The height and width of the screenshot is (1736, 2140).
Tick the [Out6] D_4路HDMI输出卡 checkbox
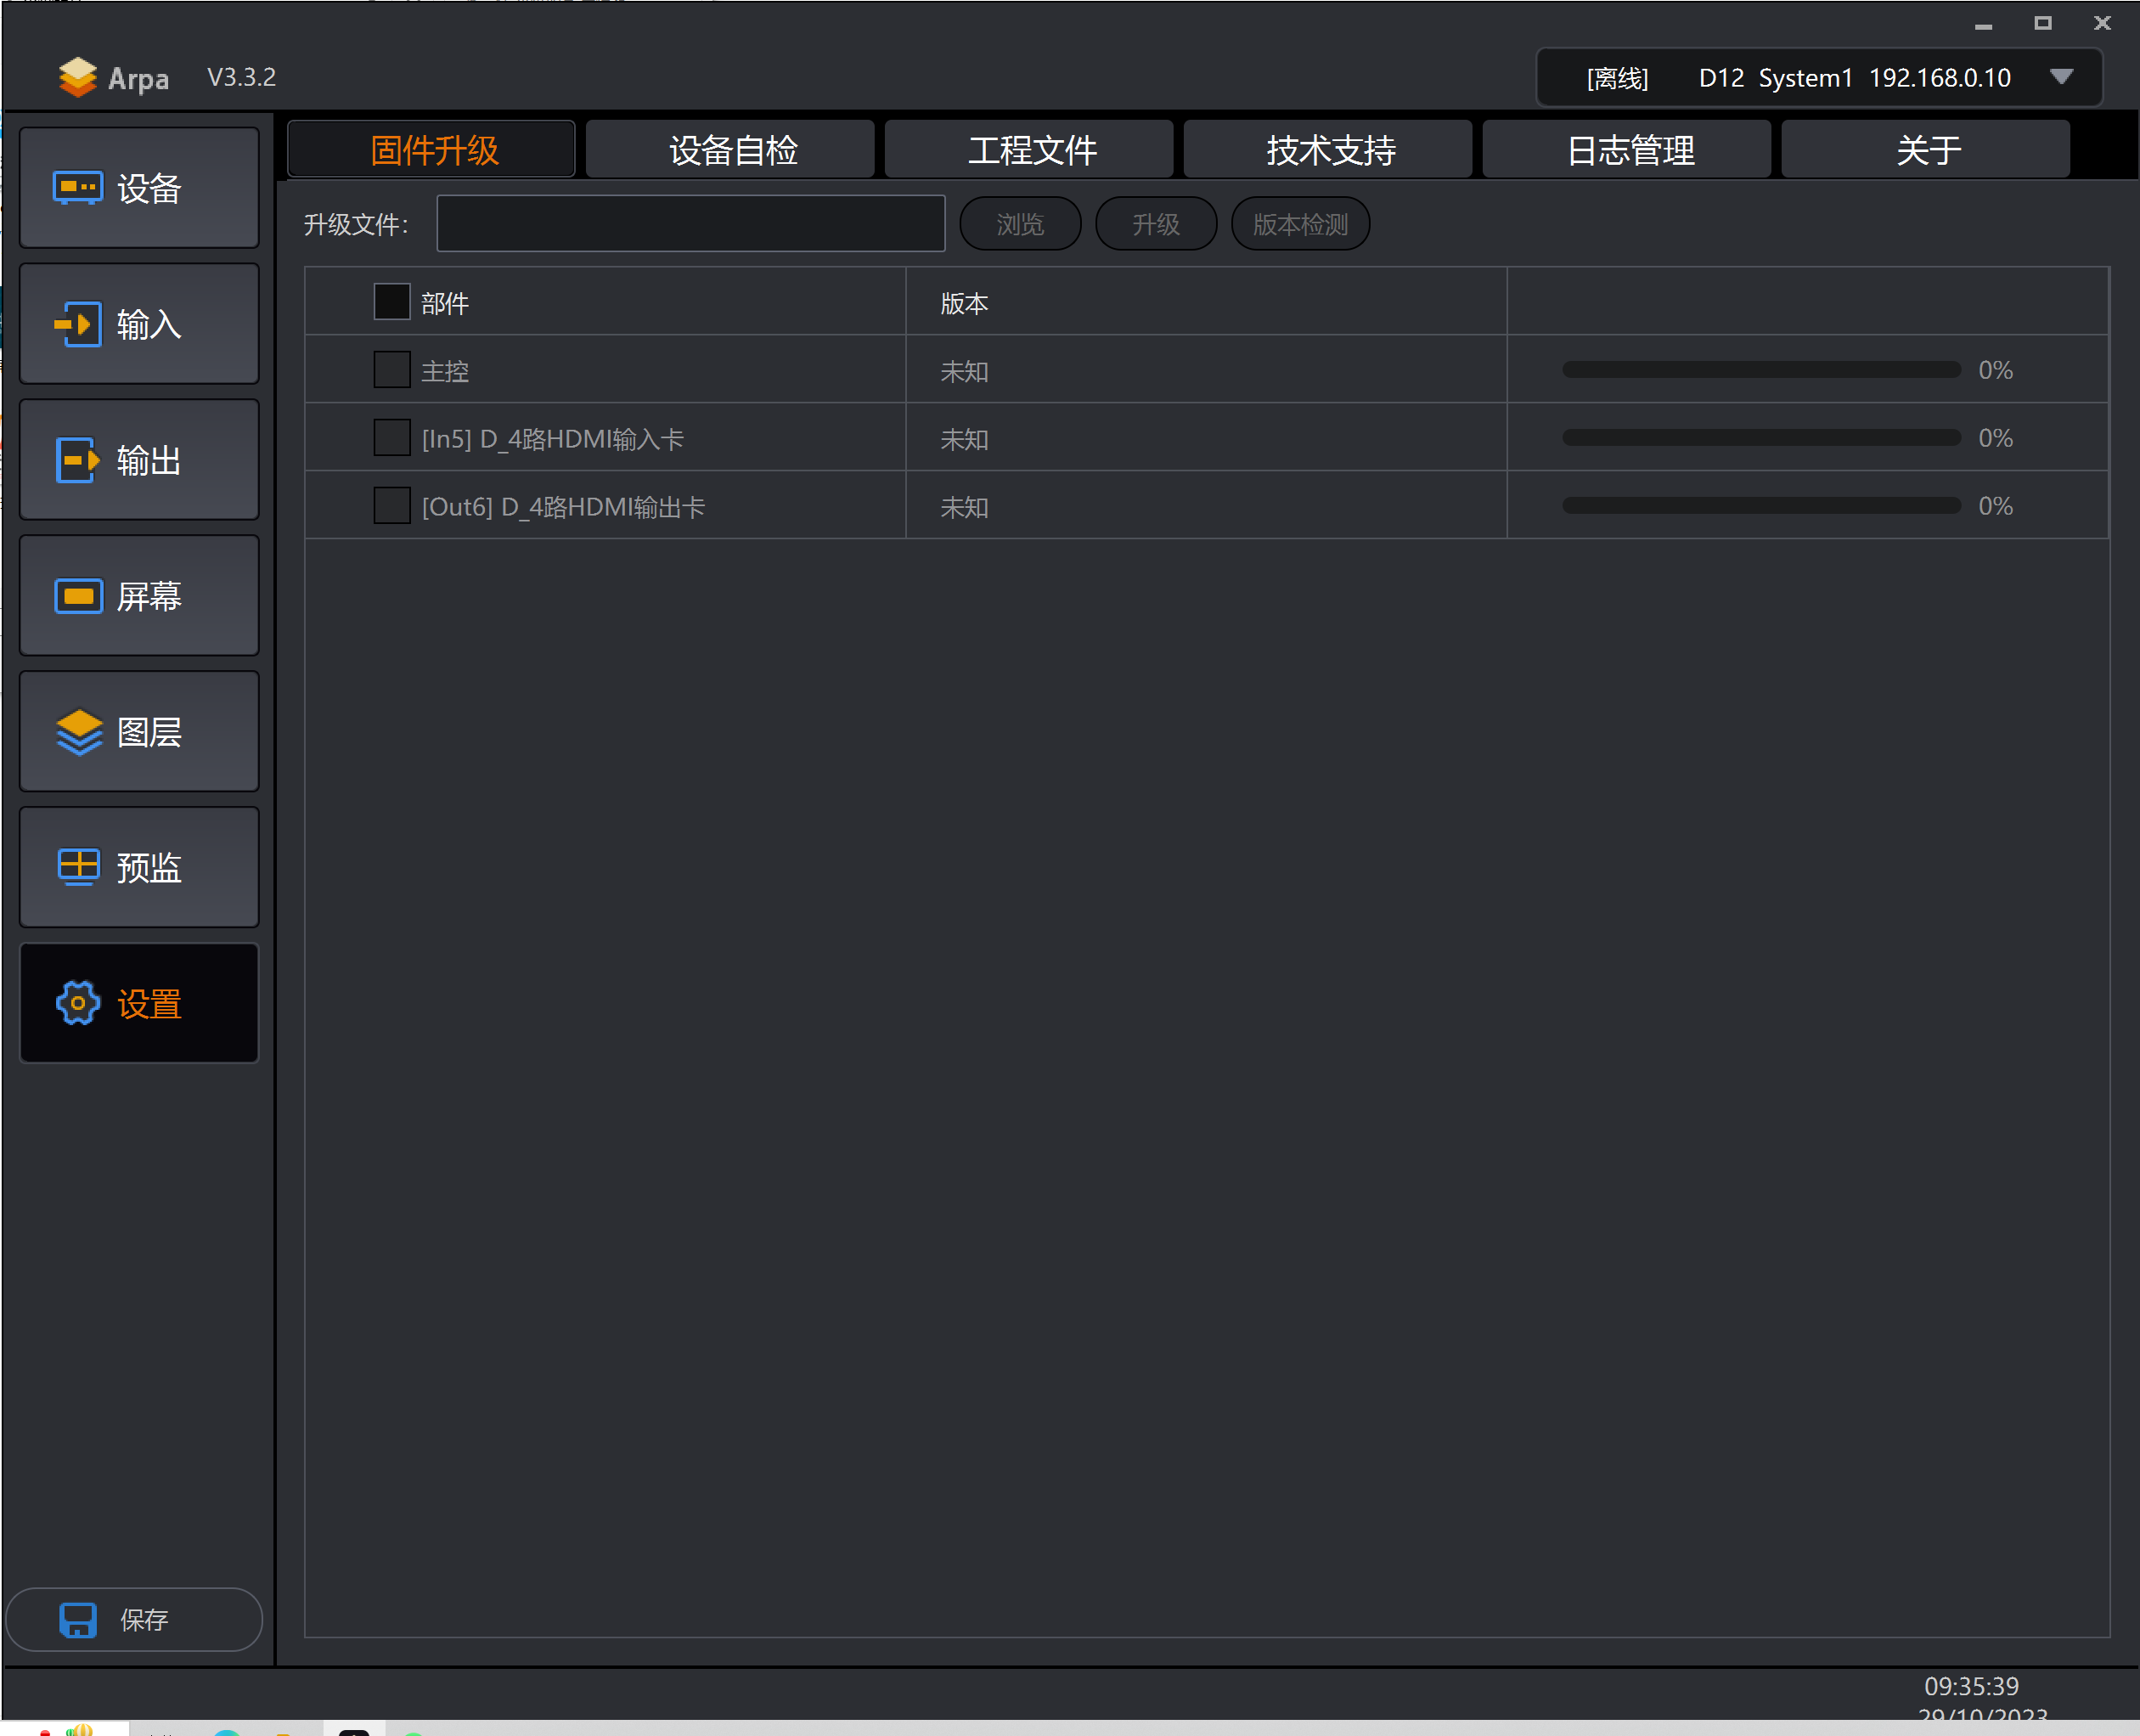(x=392, y=506)
